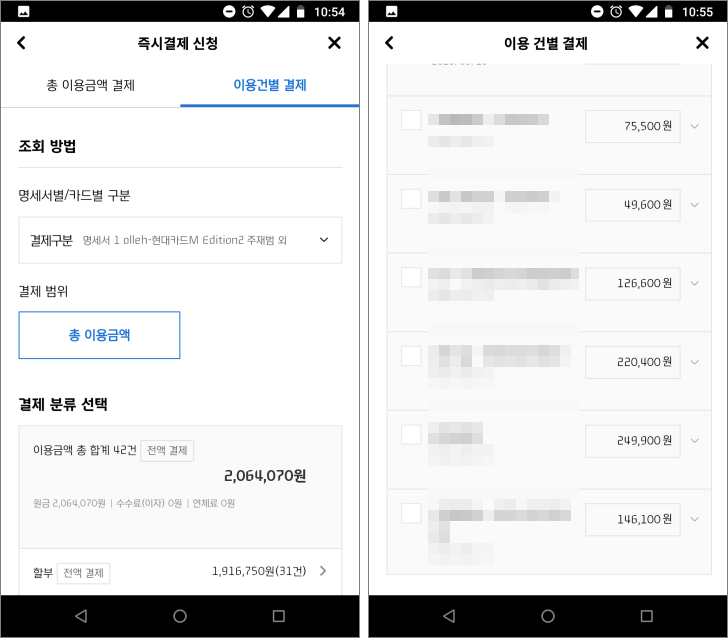Image resolution: width=728 pixels, height=638 pixels.
Task: Switch to 총 이용금액 결제 tab
Action: click(x=91, y=85)
